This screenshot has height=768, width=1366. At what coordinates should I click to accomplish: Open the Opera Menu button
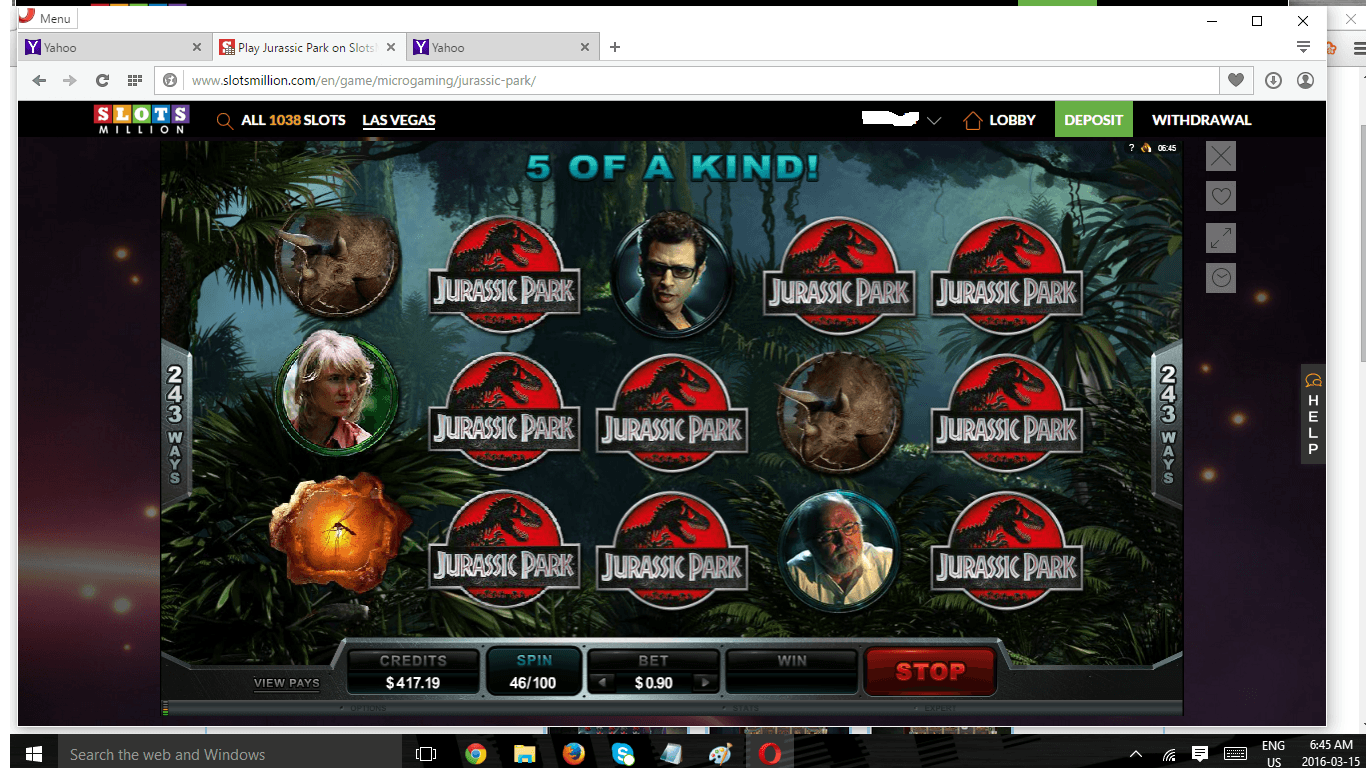coord(47,18)
